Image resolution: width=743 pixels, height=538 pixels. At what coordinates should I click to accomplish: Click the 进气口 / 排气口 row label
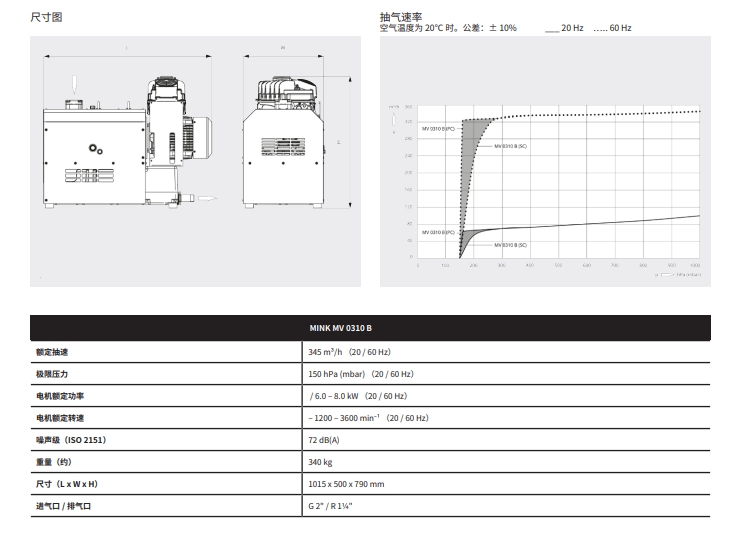click(63, 506)
